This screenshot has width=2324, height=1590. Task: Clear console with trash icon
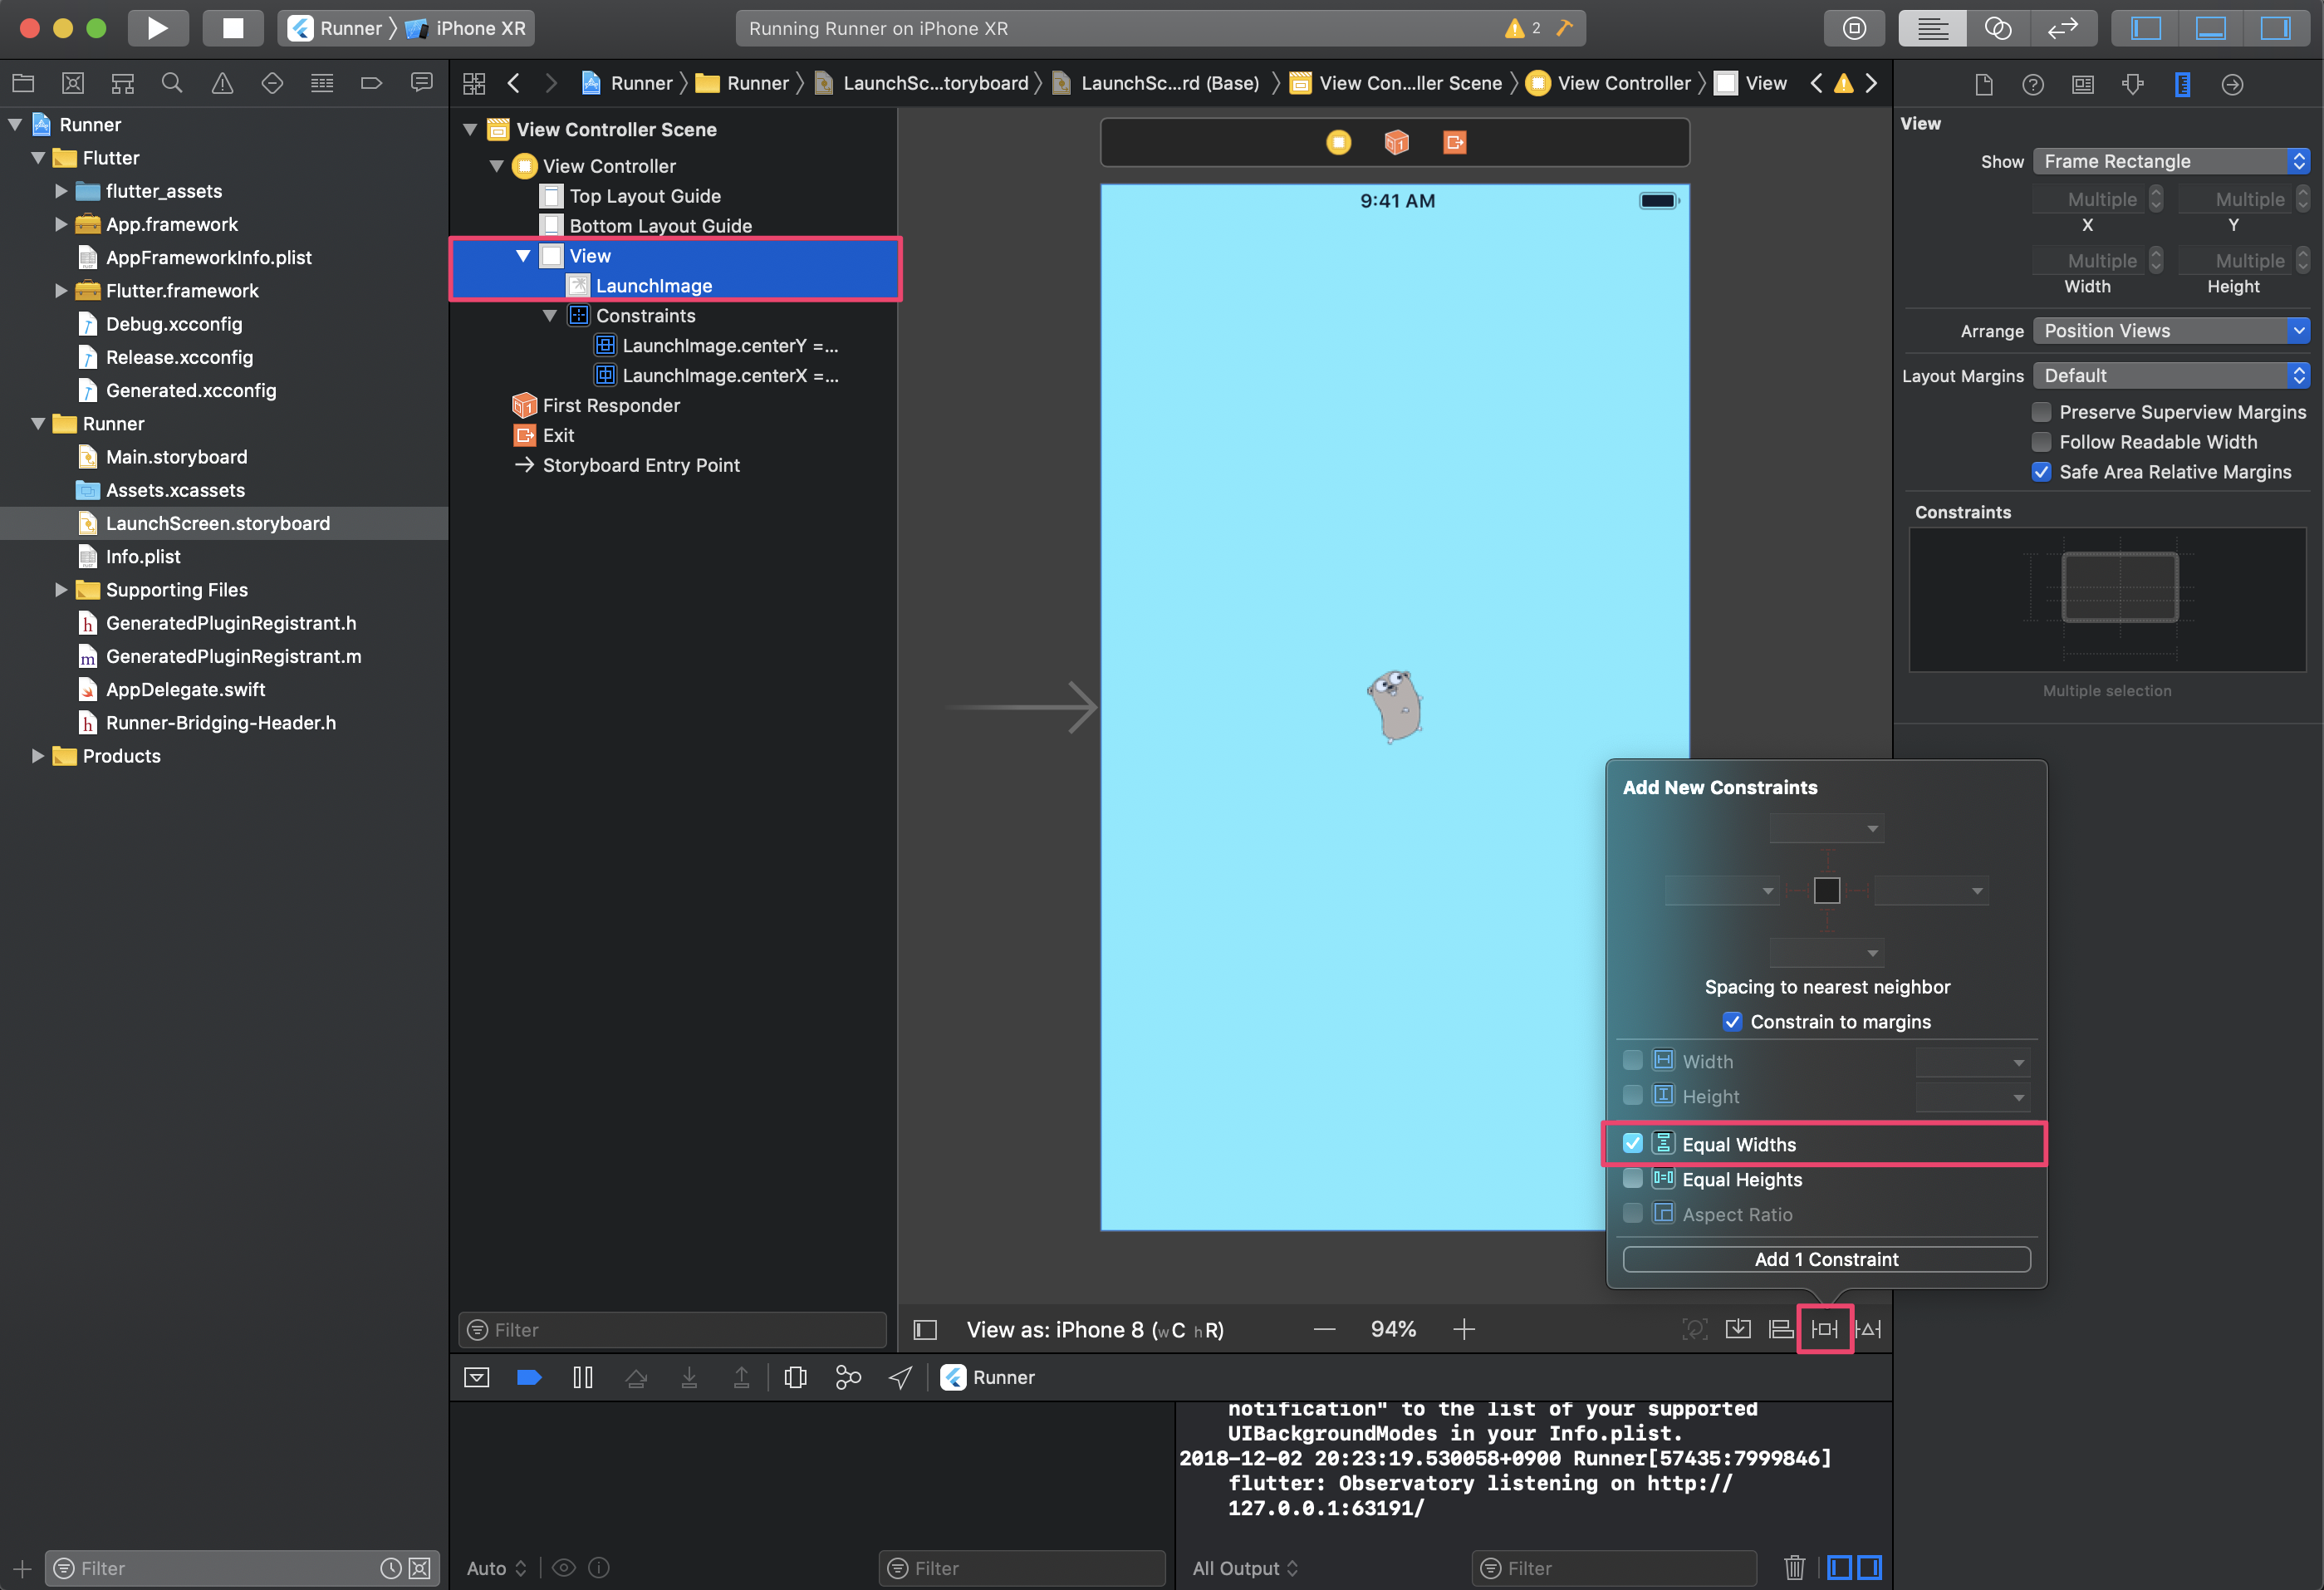pyautogui.click(x=1794, y=1567)
